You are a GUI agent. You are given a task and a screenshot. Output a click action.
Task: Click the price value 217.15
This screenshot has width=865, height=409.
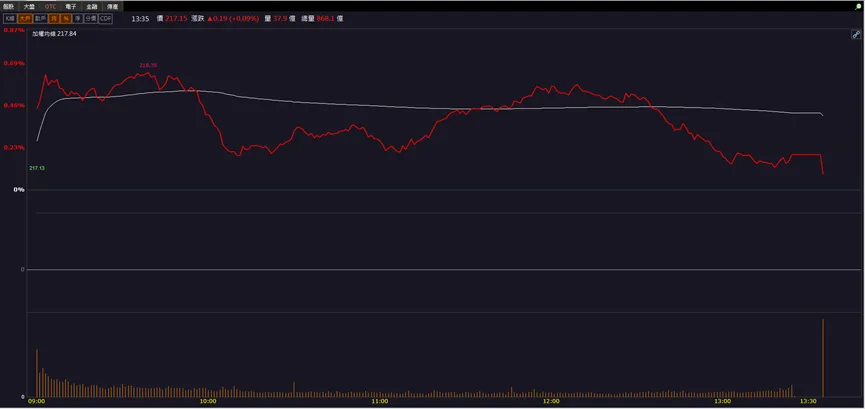click(176, 19)
